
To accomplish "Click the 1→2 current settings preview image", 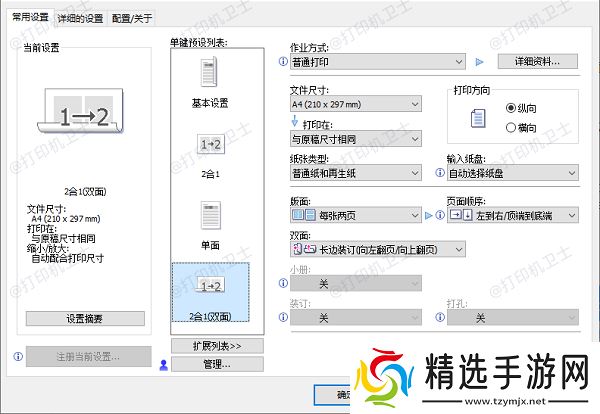I will coord(80,111).
